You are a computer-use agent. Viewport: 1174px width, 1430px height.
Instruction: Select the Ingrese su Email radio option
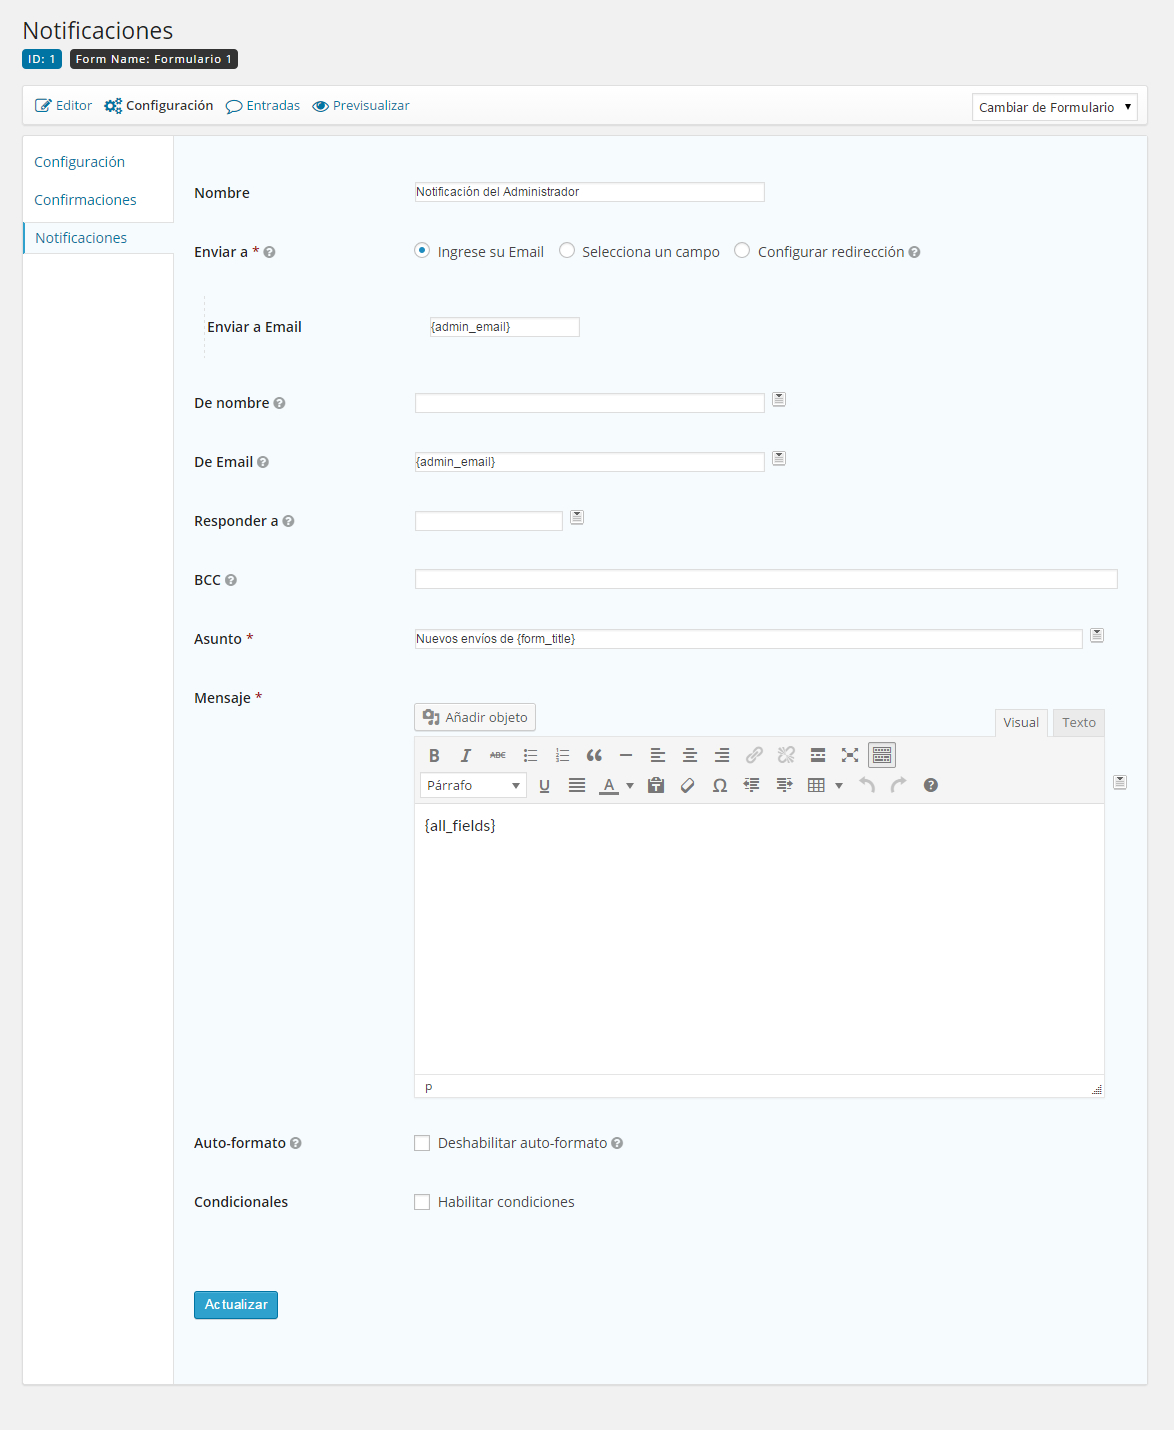point(422,251)
